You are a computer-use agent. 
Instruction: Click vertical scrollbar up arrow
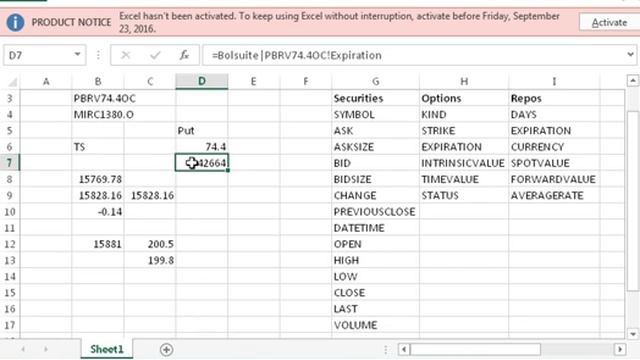[x=633, y=81]
